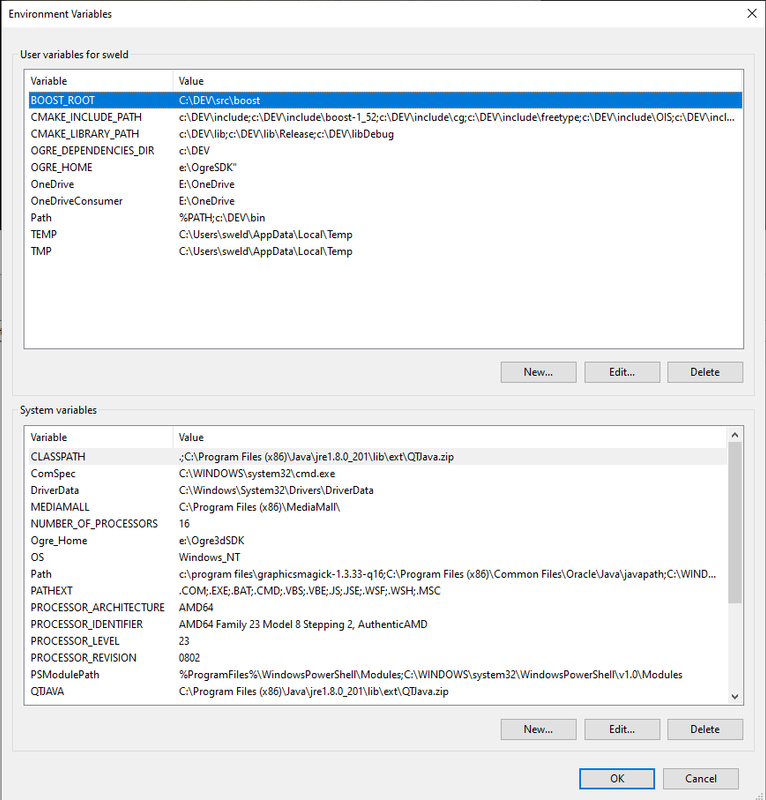The height and width of the screenshot is (800, 766).
Task: Click New... button for user variables
Action: click(x=538, y=372)
